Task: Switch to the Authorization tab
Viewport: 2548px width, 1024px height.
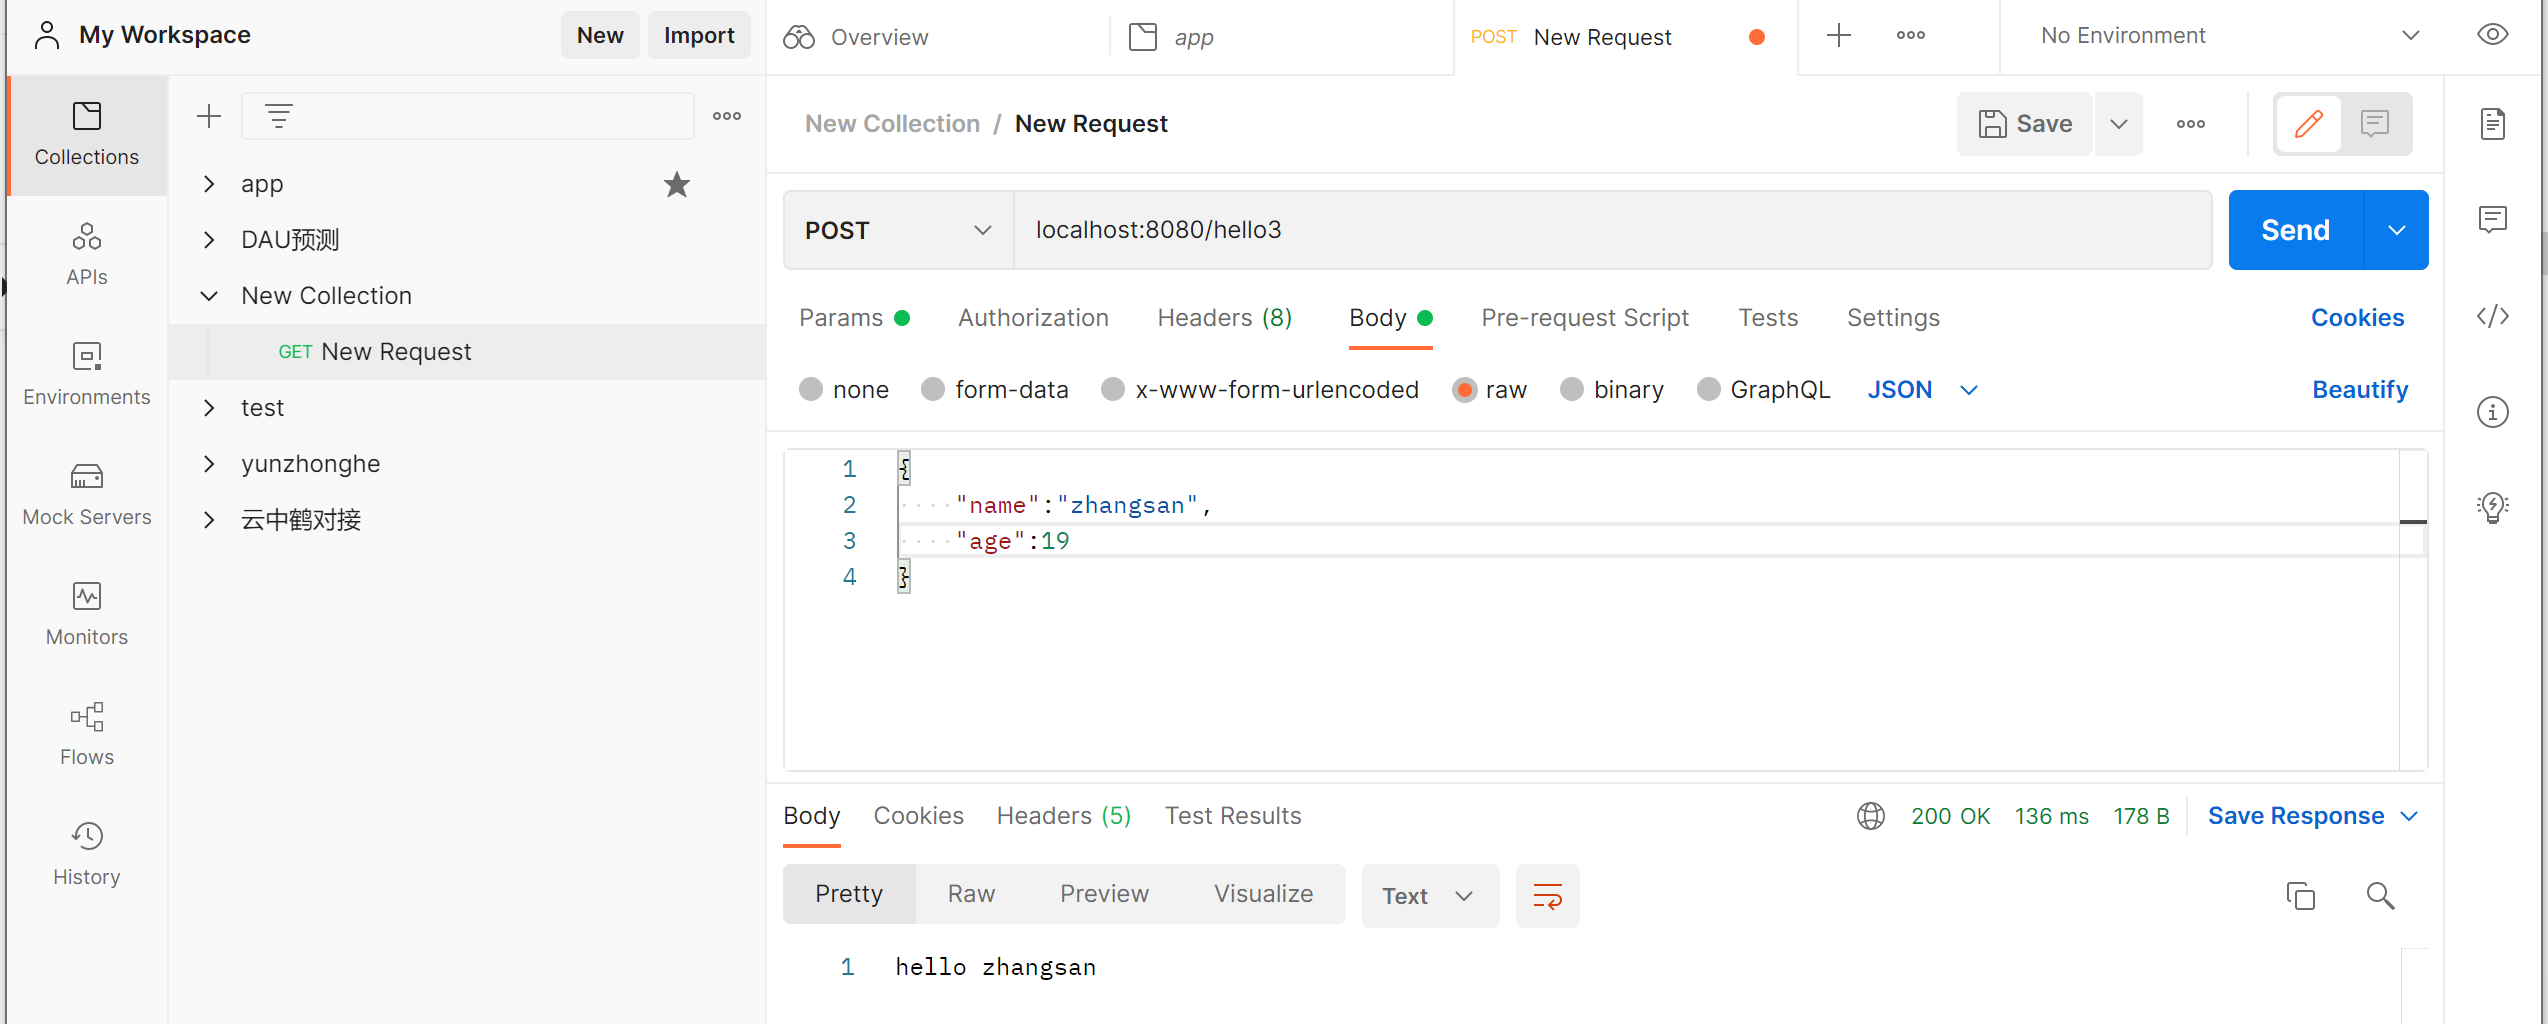Action: coord(1033,318)
